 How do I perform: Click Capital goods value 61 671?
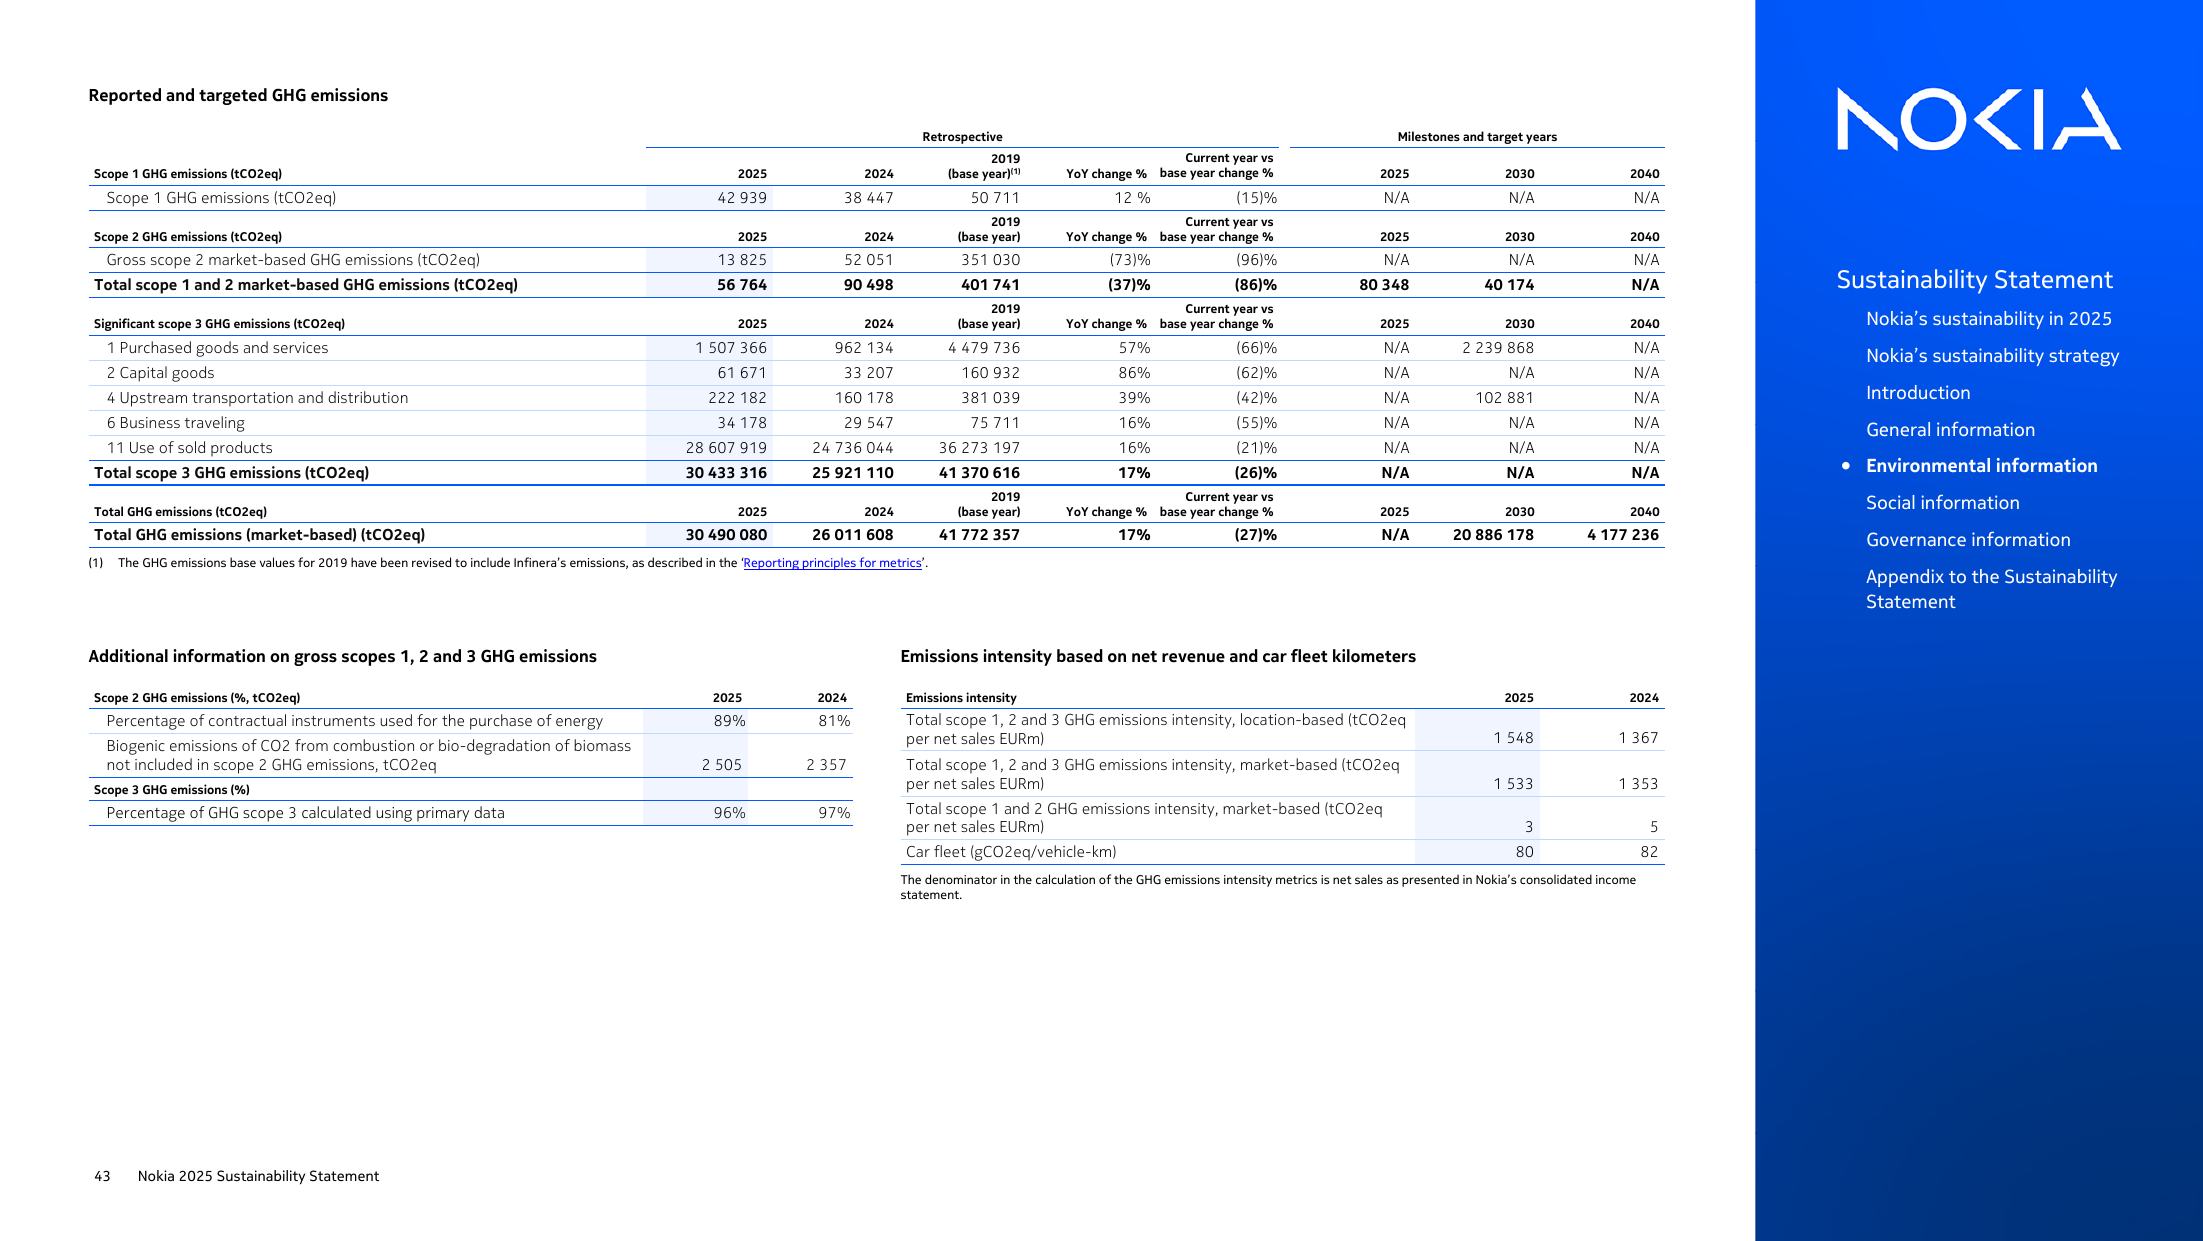(742, 373)
